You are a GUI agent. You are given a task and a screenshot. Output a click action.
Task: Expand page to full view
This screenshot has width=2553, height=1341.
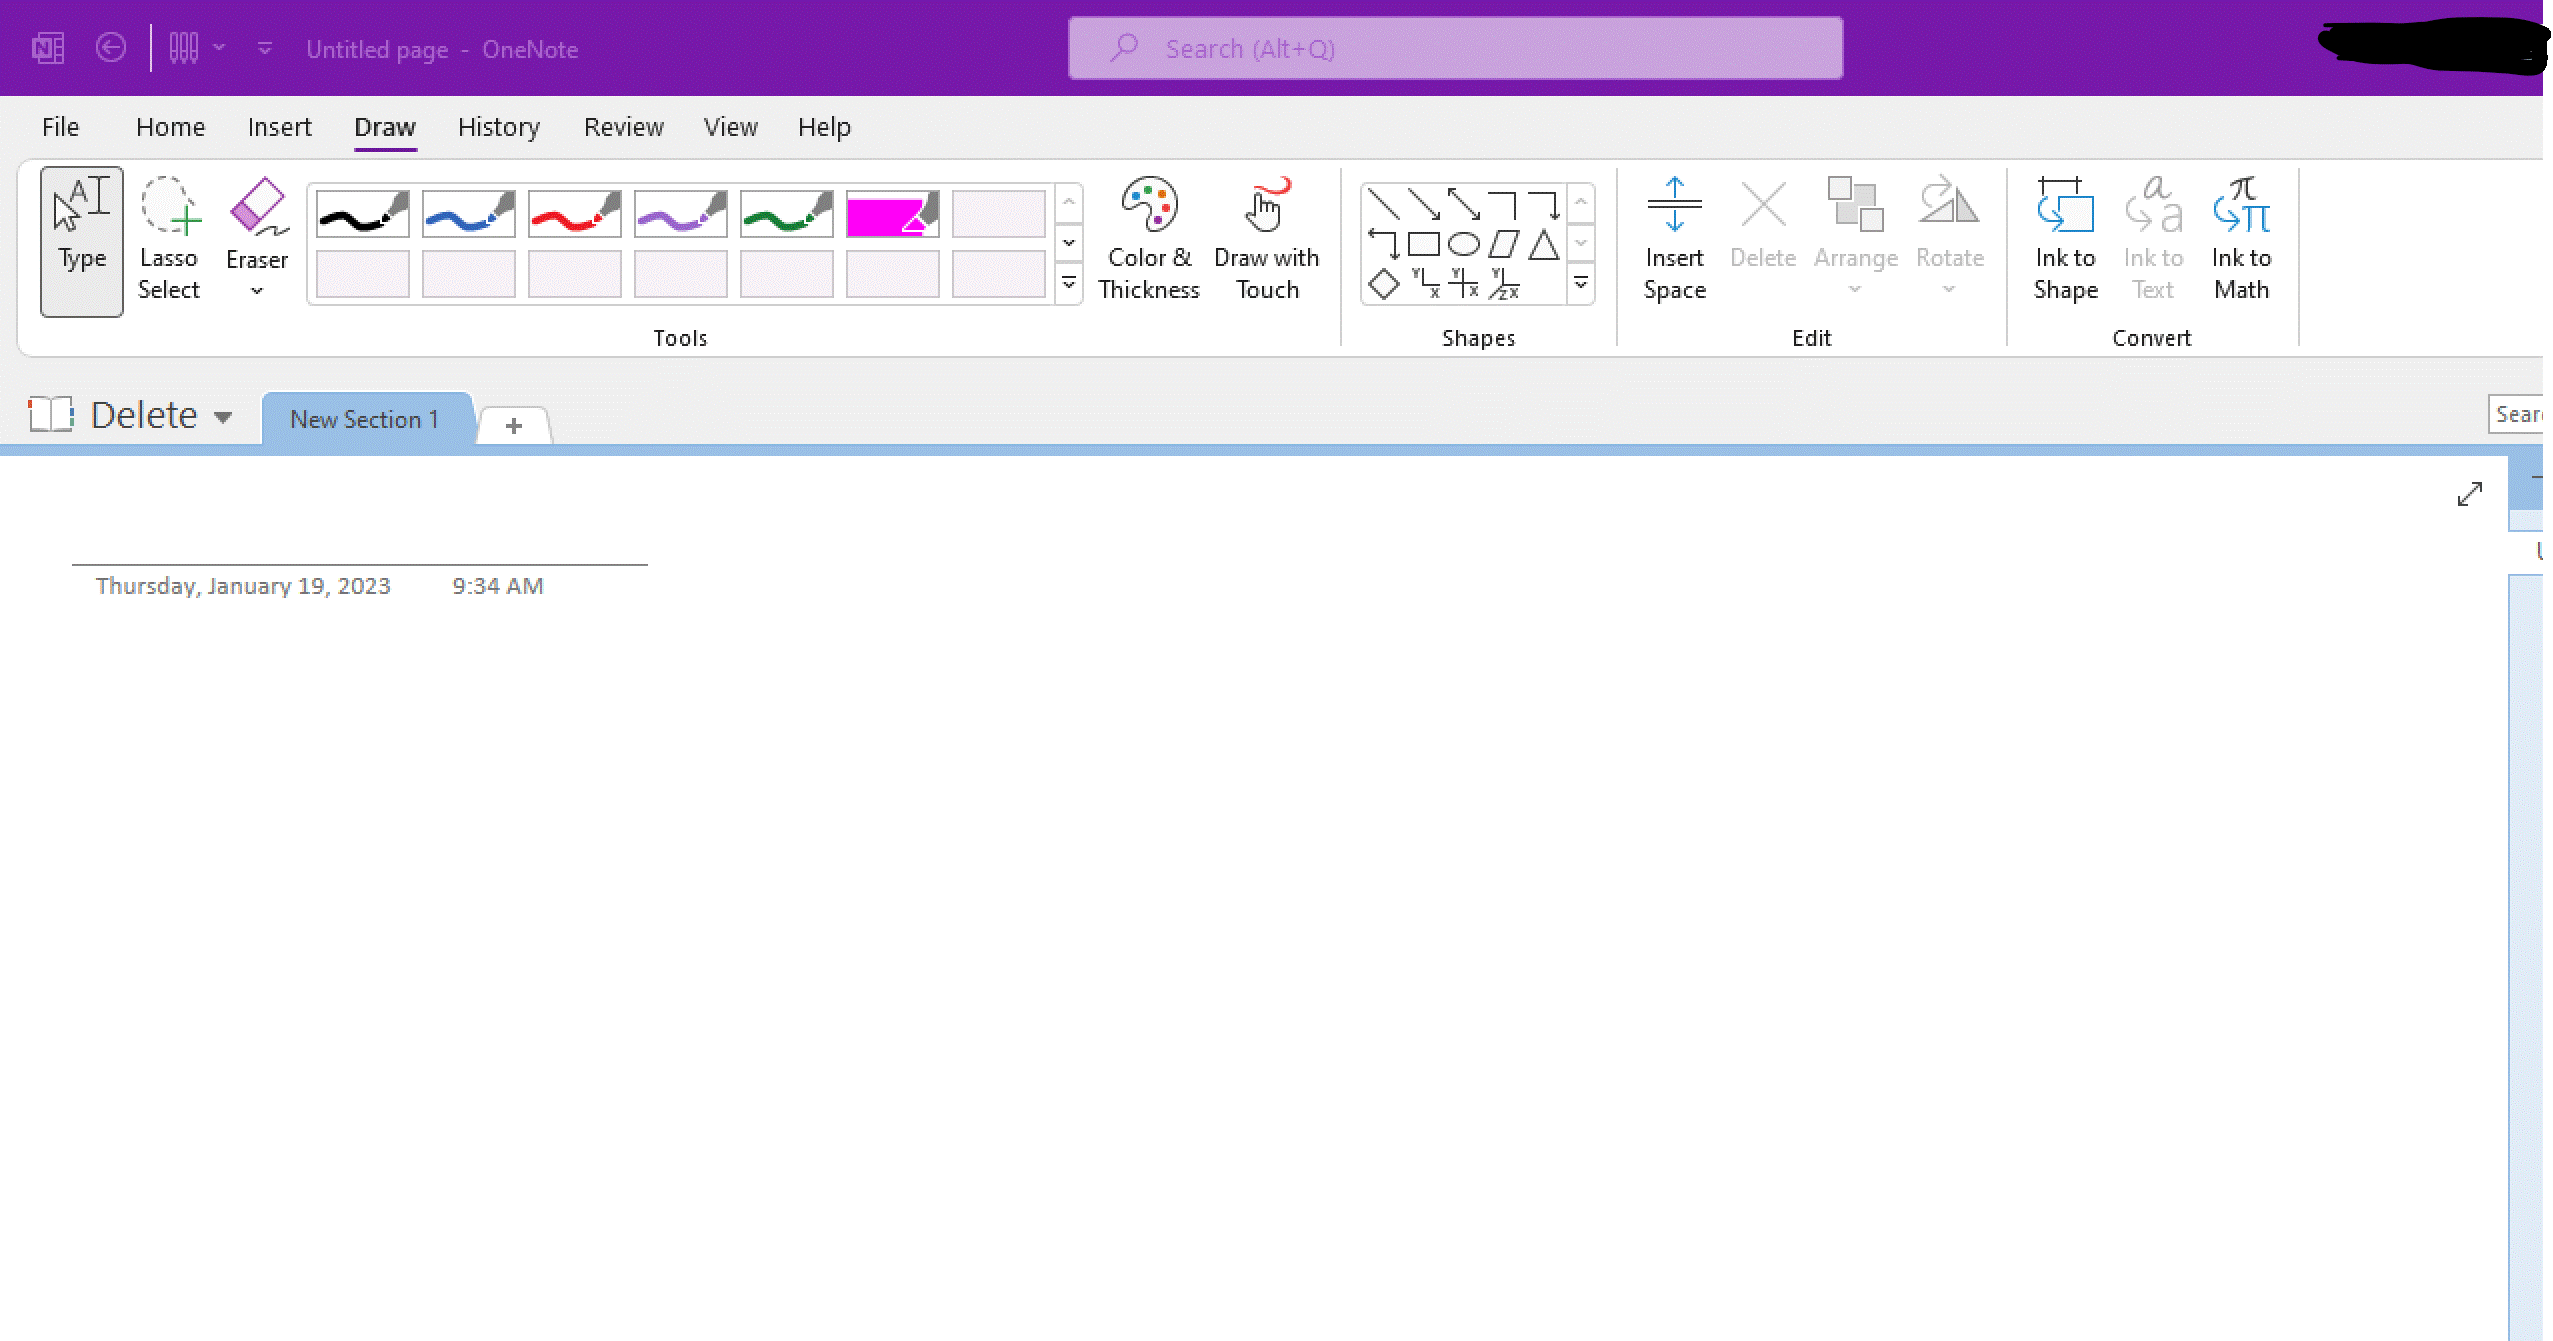(2470, 494)
